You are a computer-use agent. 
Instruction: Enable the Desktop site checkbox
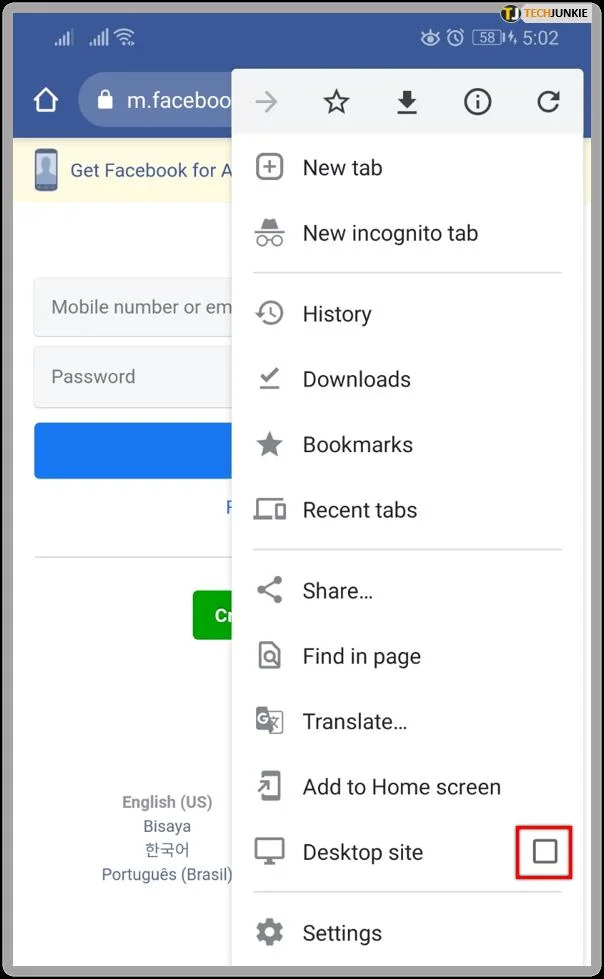pyautogui.click(x=544, y=852)
